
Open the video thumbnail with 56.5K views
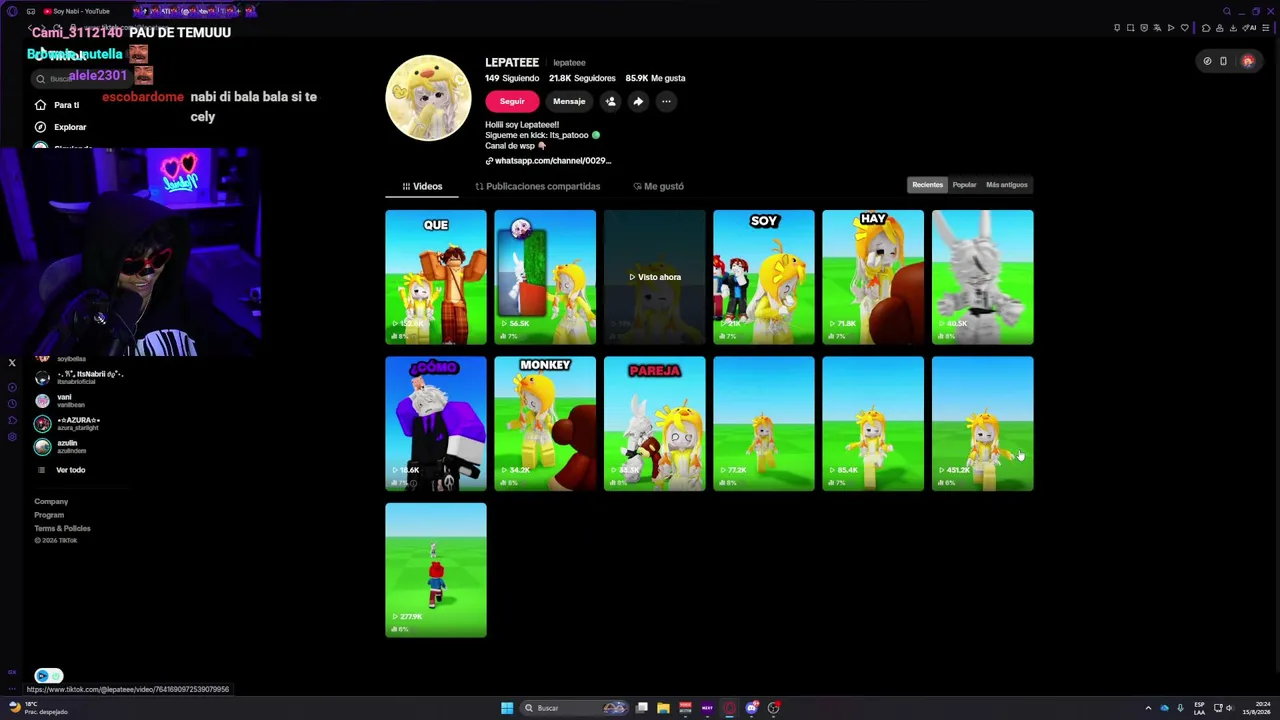click(x=545, y=277)
